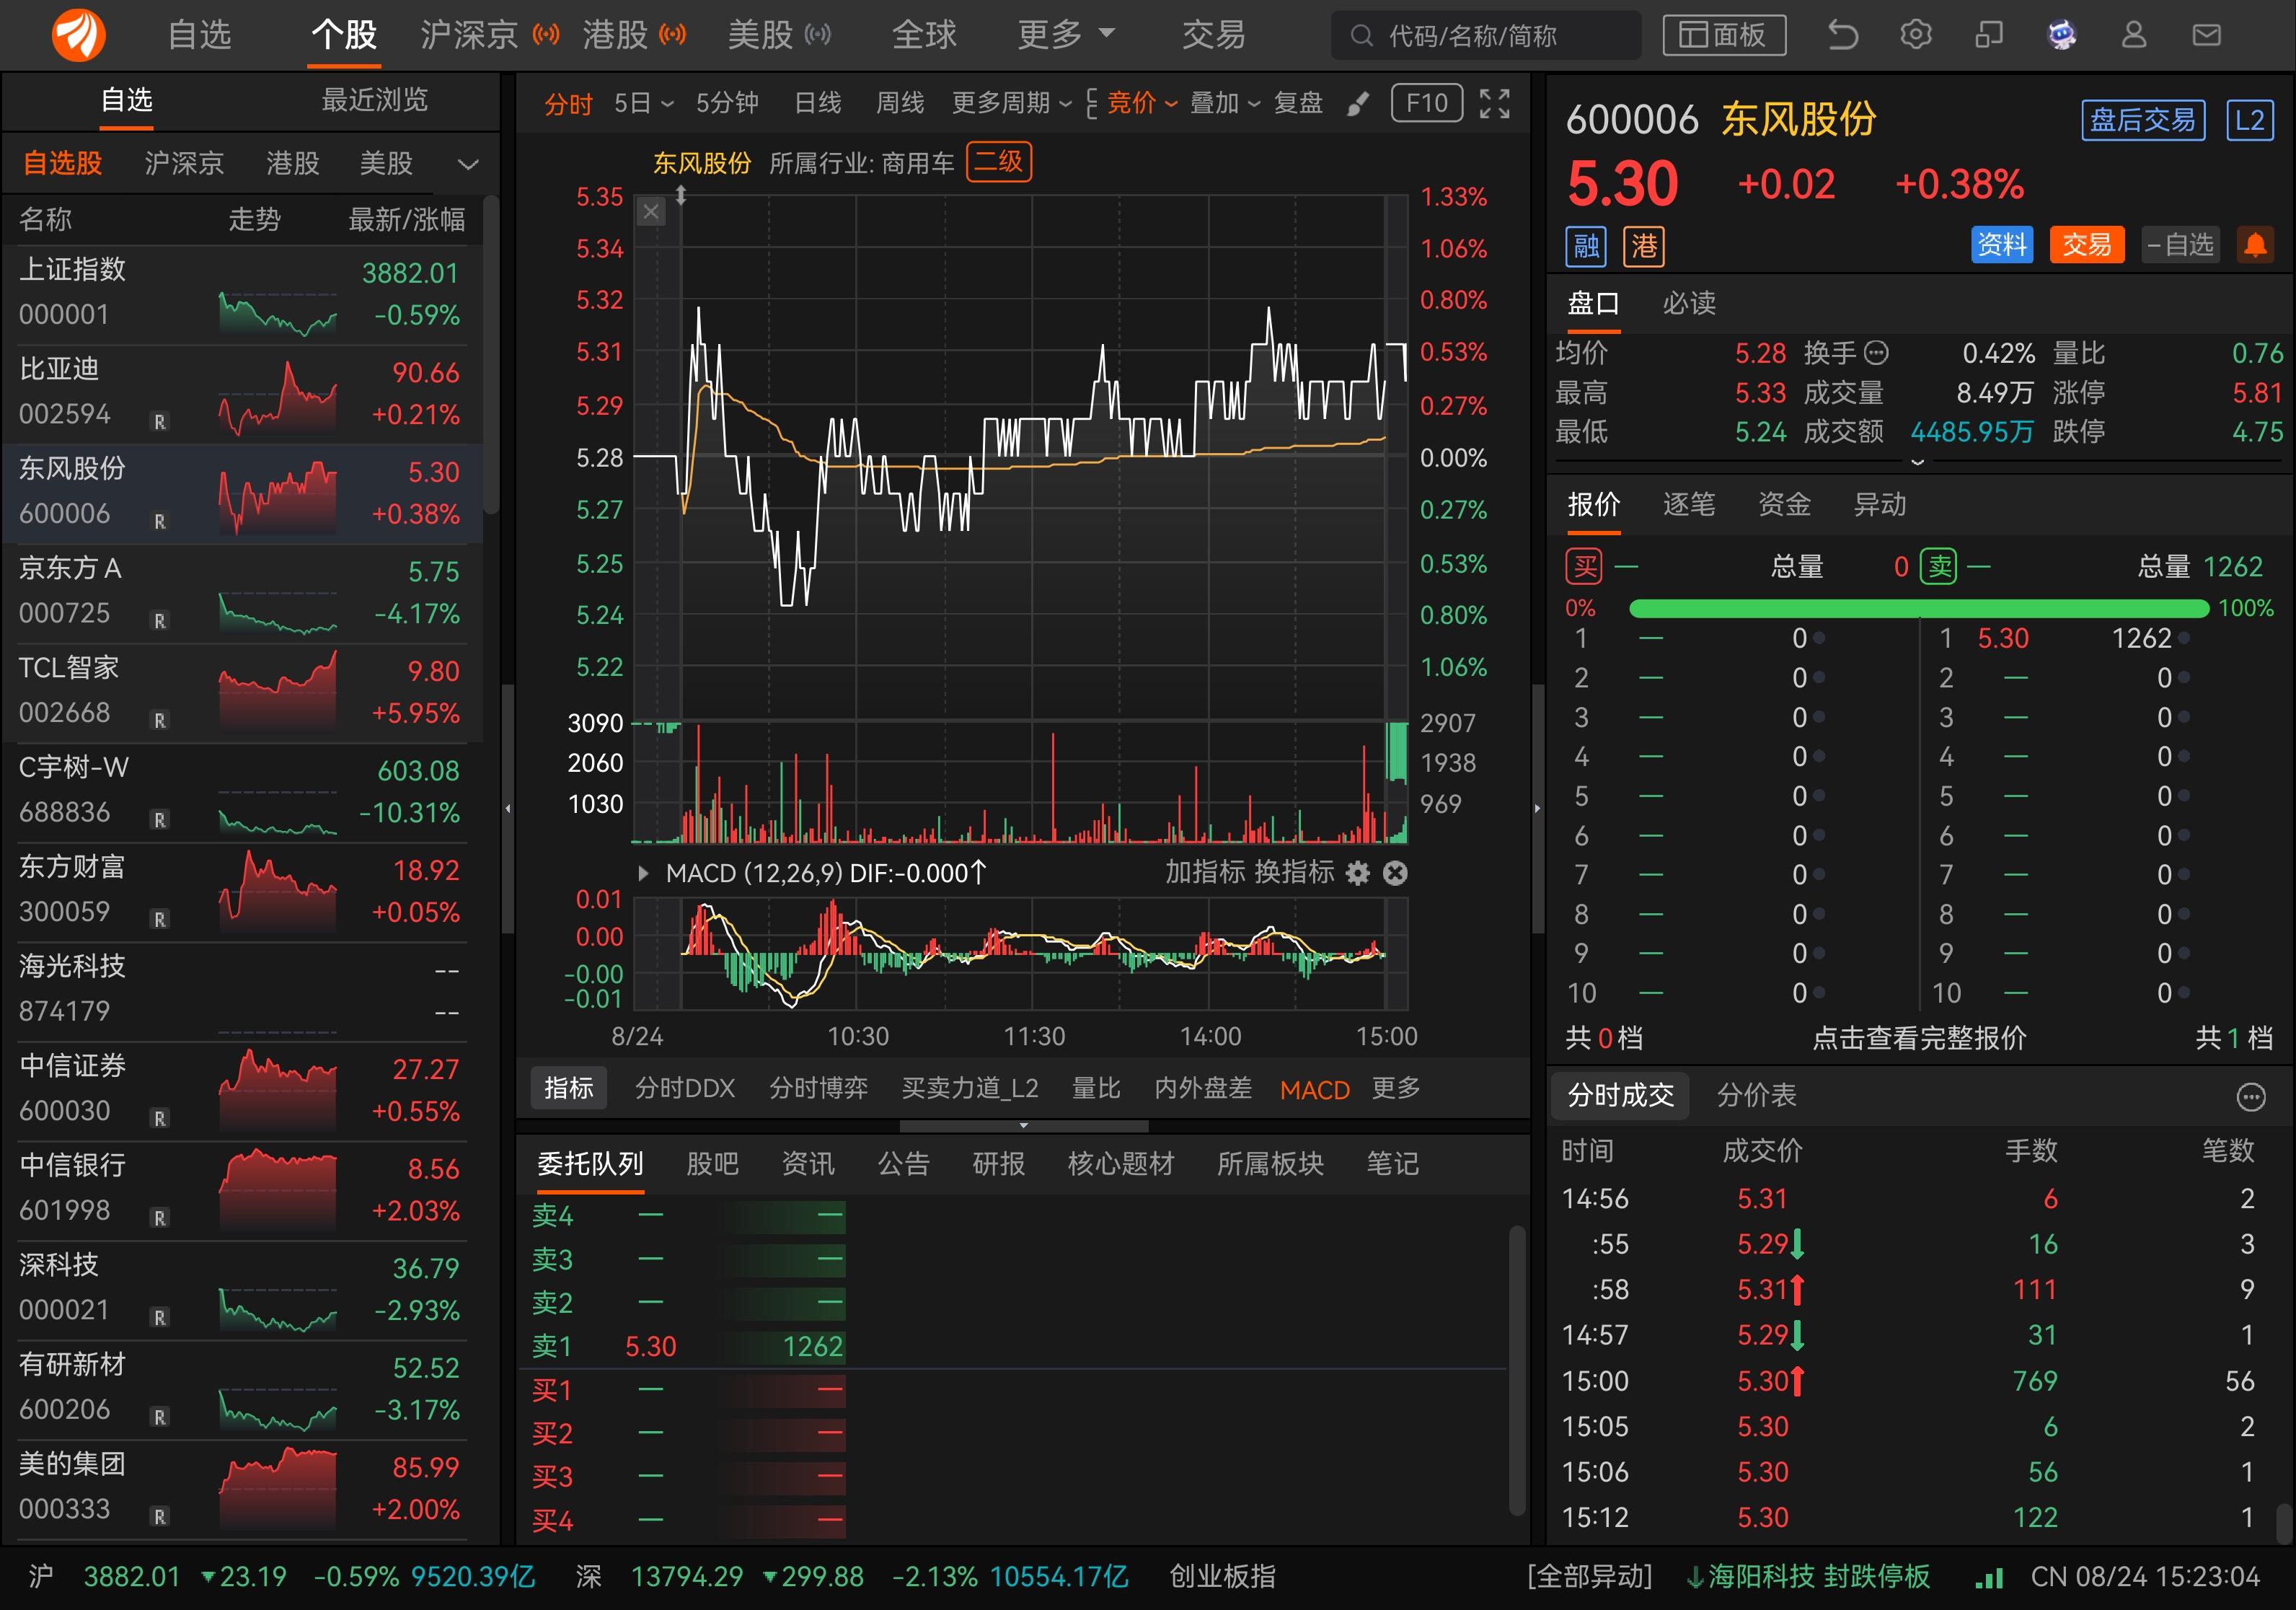Click the 港股 live broadcast icon
2296x1610 pixels.
pos(673,35)
